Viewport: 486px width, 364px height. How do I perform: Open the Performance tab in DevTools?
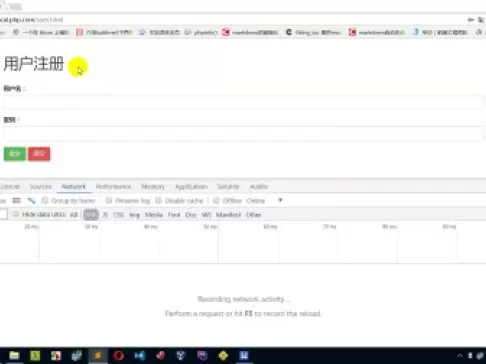click(x=113, y=186)
